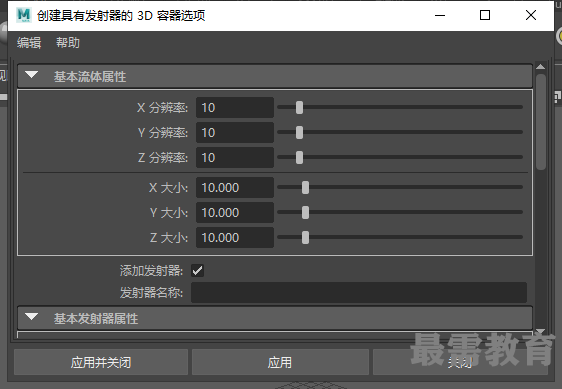Image resolution: width=562 pixels, height=389 pixels.
Task: Click the 关闭 button
Action: tap(460, 362)
